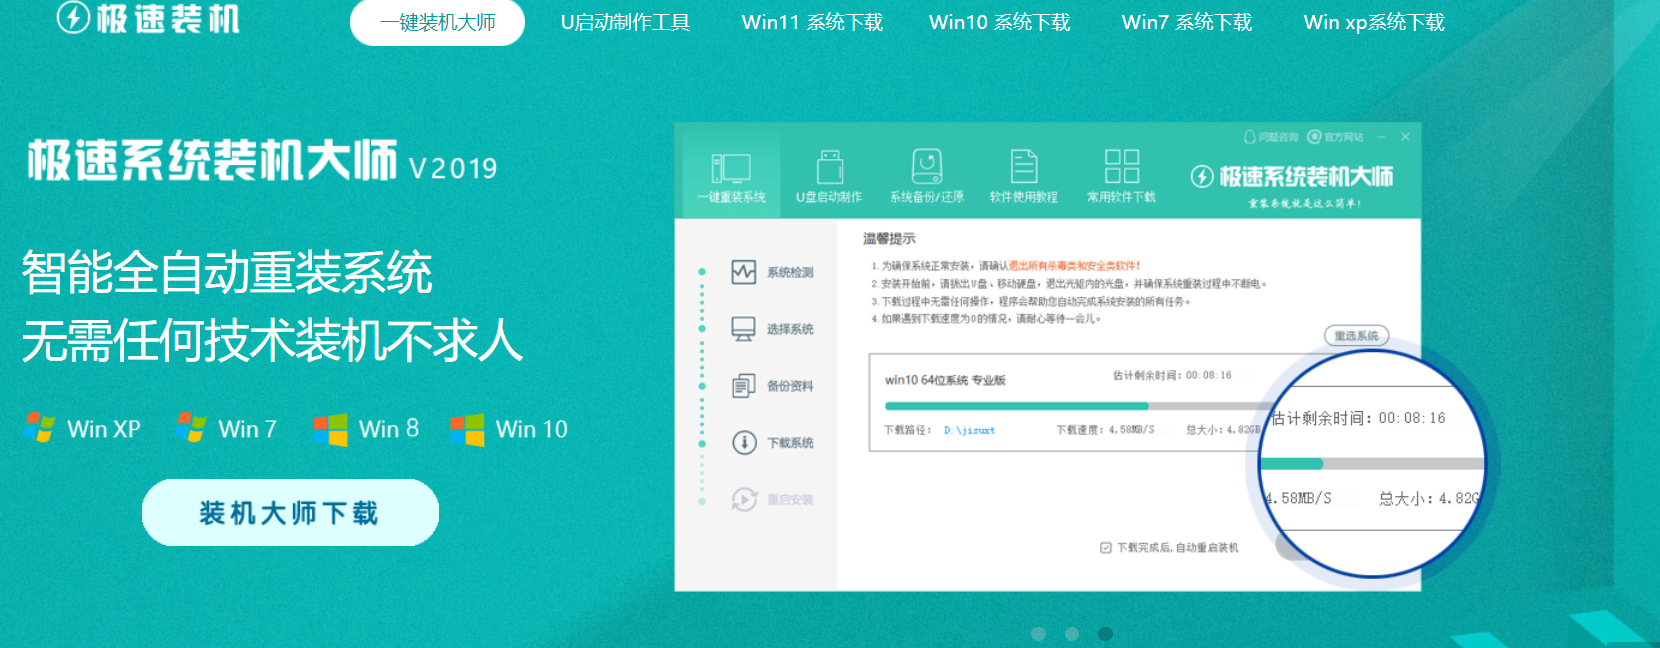Viewport: 1660px width, 648px height.
Task: Click the 总大小: 4.82GB text
Action: [x=1223, y=430]
